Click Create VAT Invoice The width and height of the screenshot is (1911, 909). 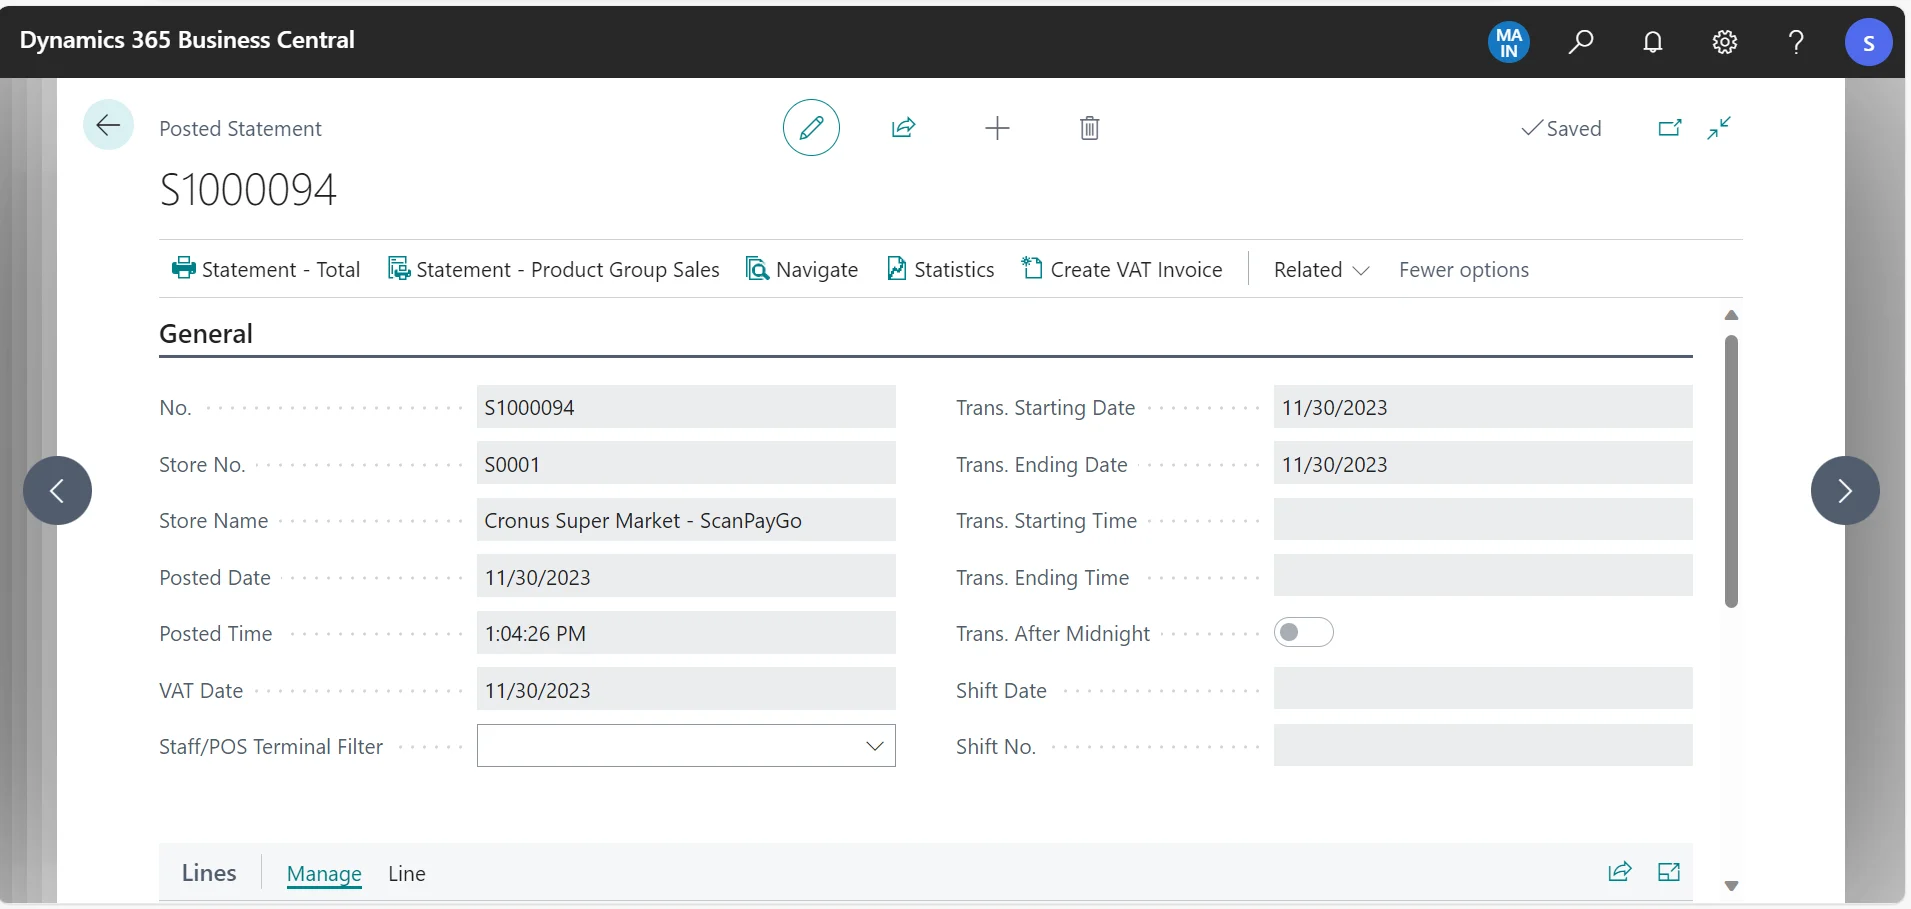click(x=1122, y=270)
